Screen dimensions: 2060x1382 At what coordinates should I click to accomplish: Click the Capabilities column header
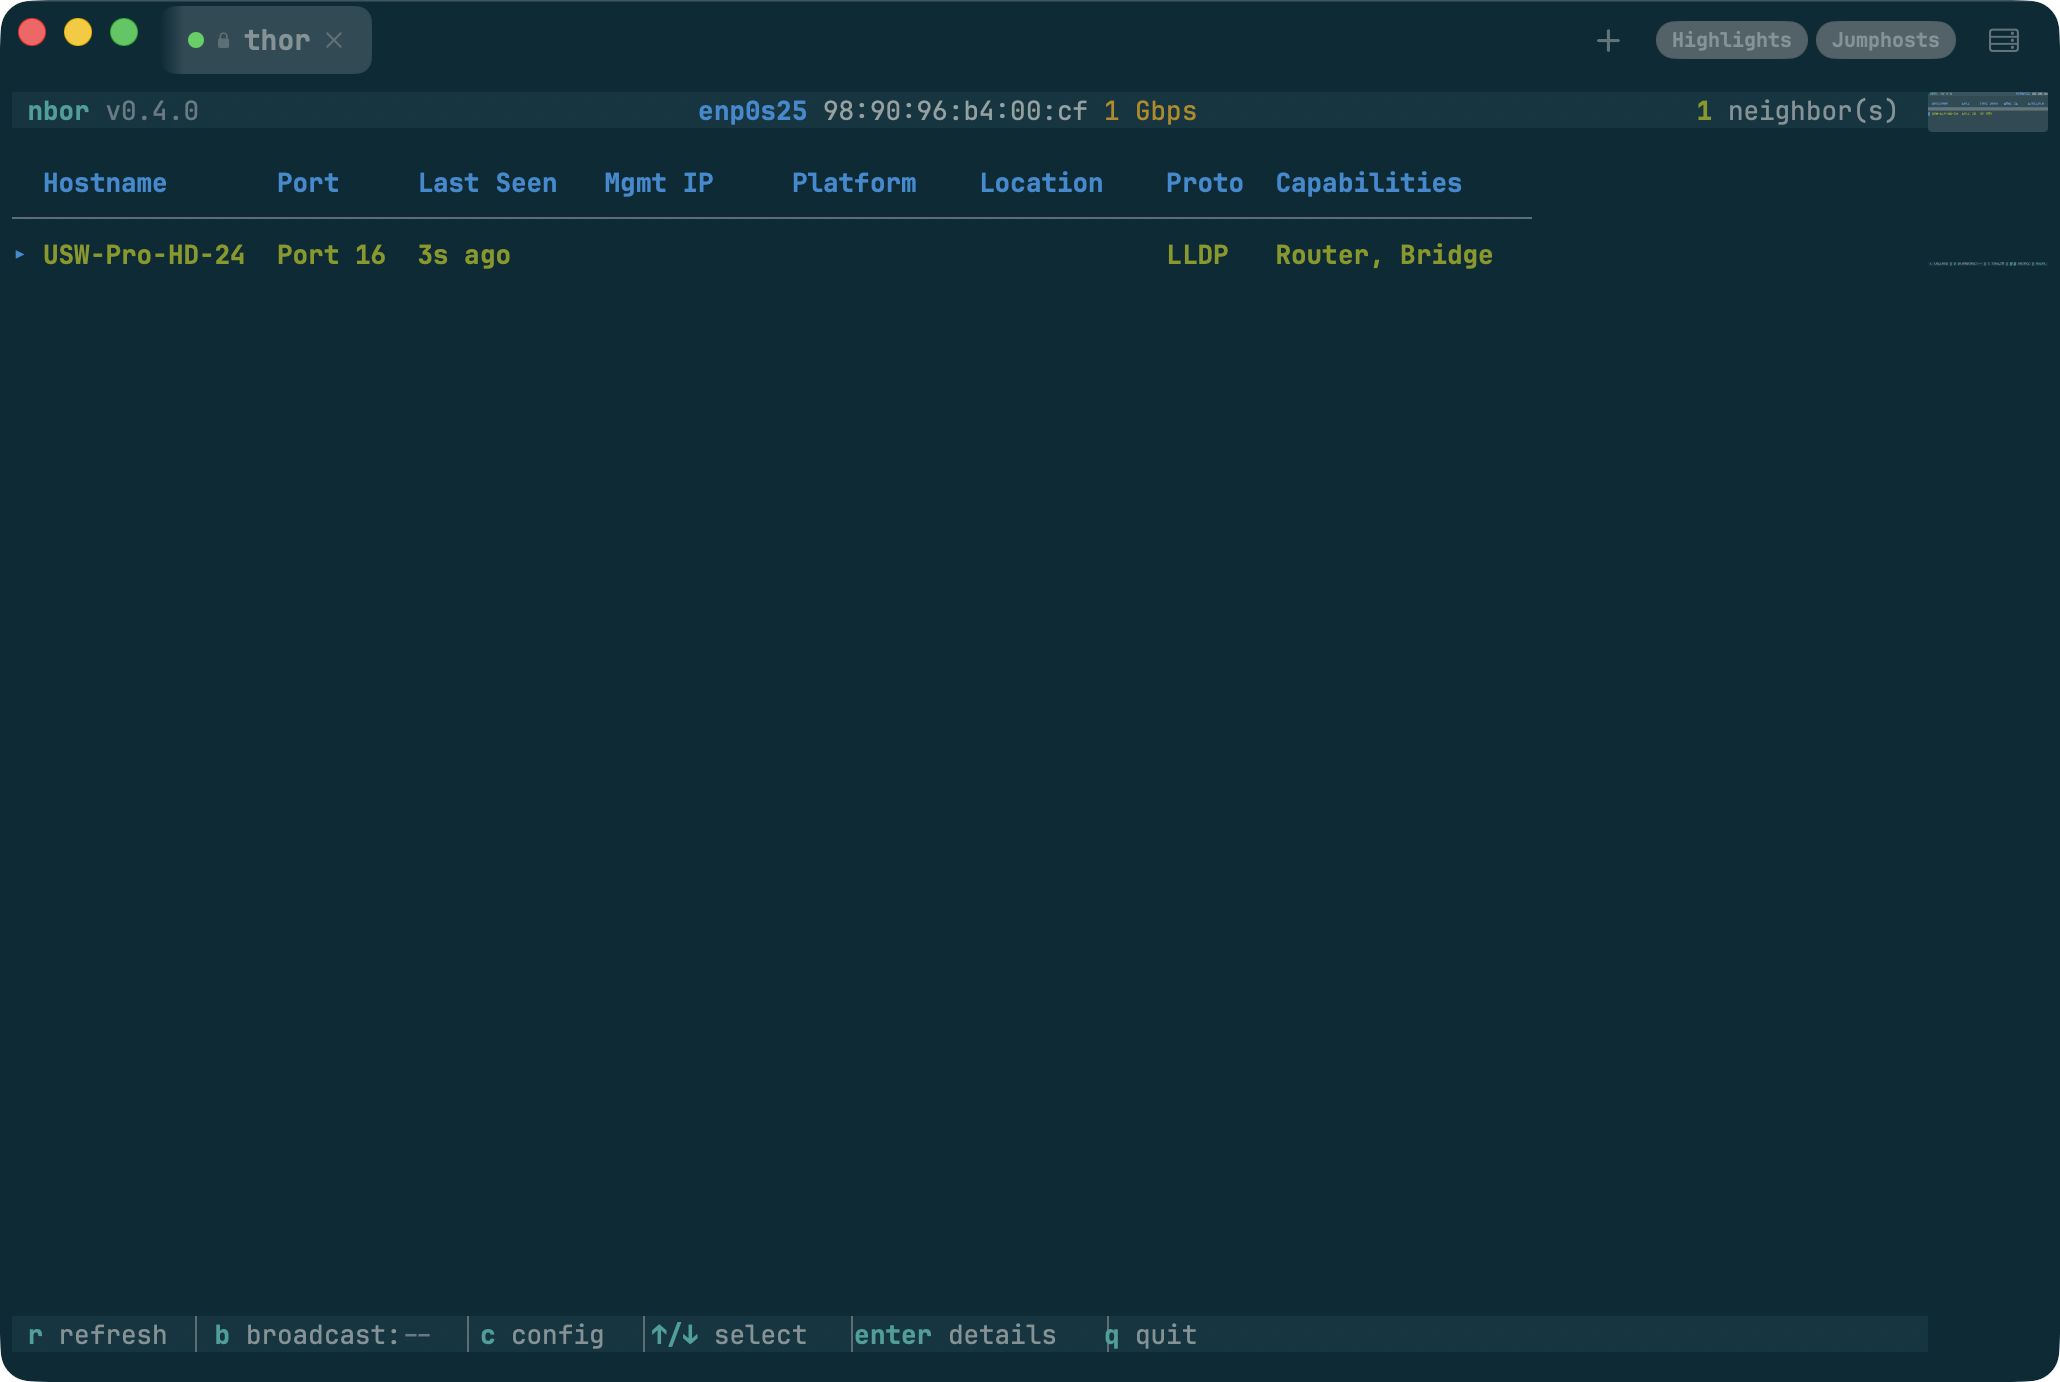(x=1368, y=183)
